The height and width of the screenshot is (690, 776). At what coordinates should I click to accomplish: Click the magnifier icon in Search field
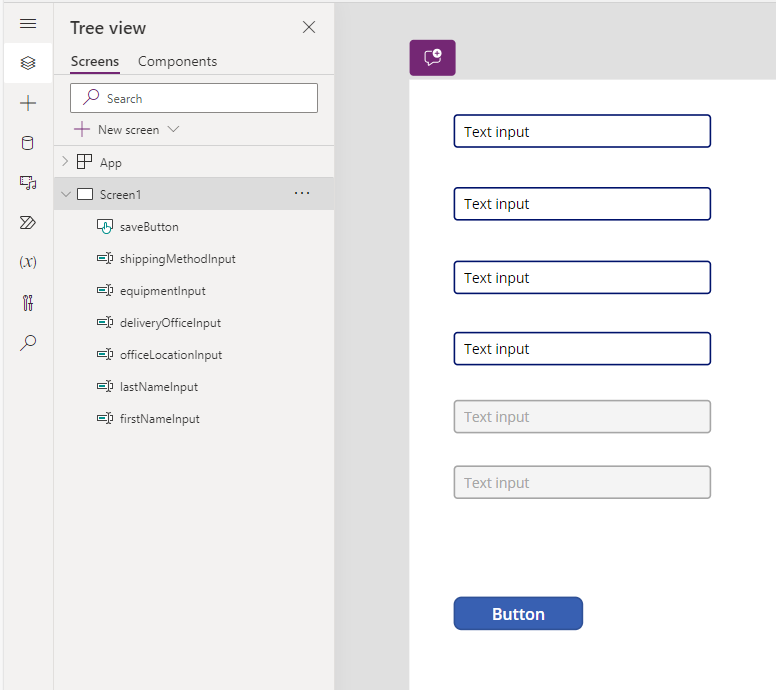(91, 97)
